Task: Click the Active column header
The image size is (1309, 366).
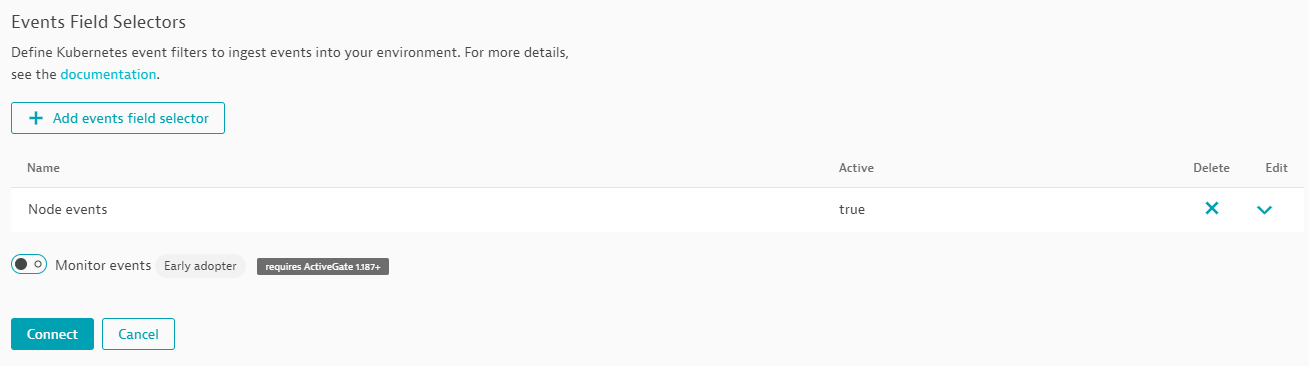Action: point(856,168)
